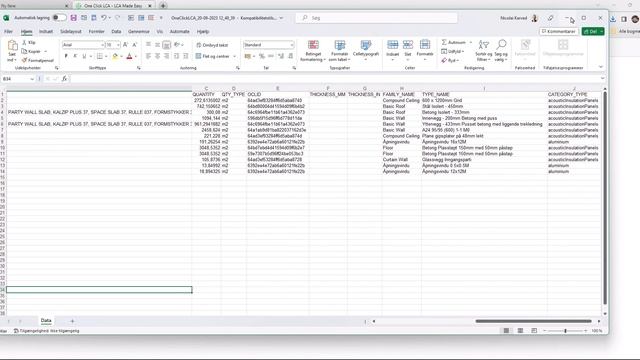Click the Autosum sigma button

[453, 42]
